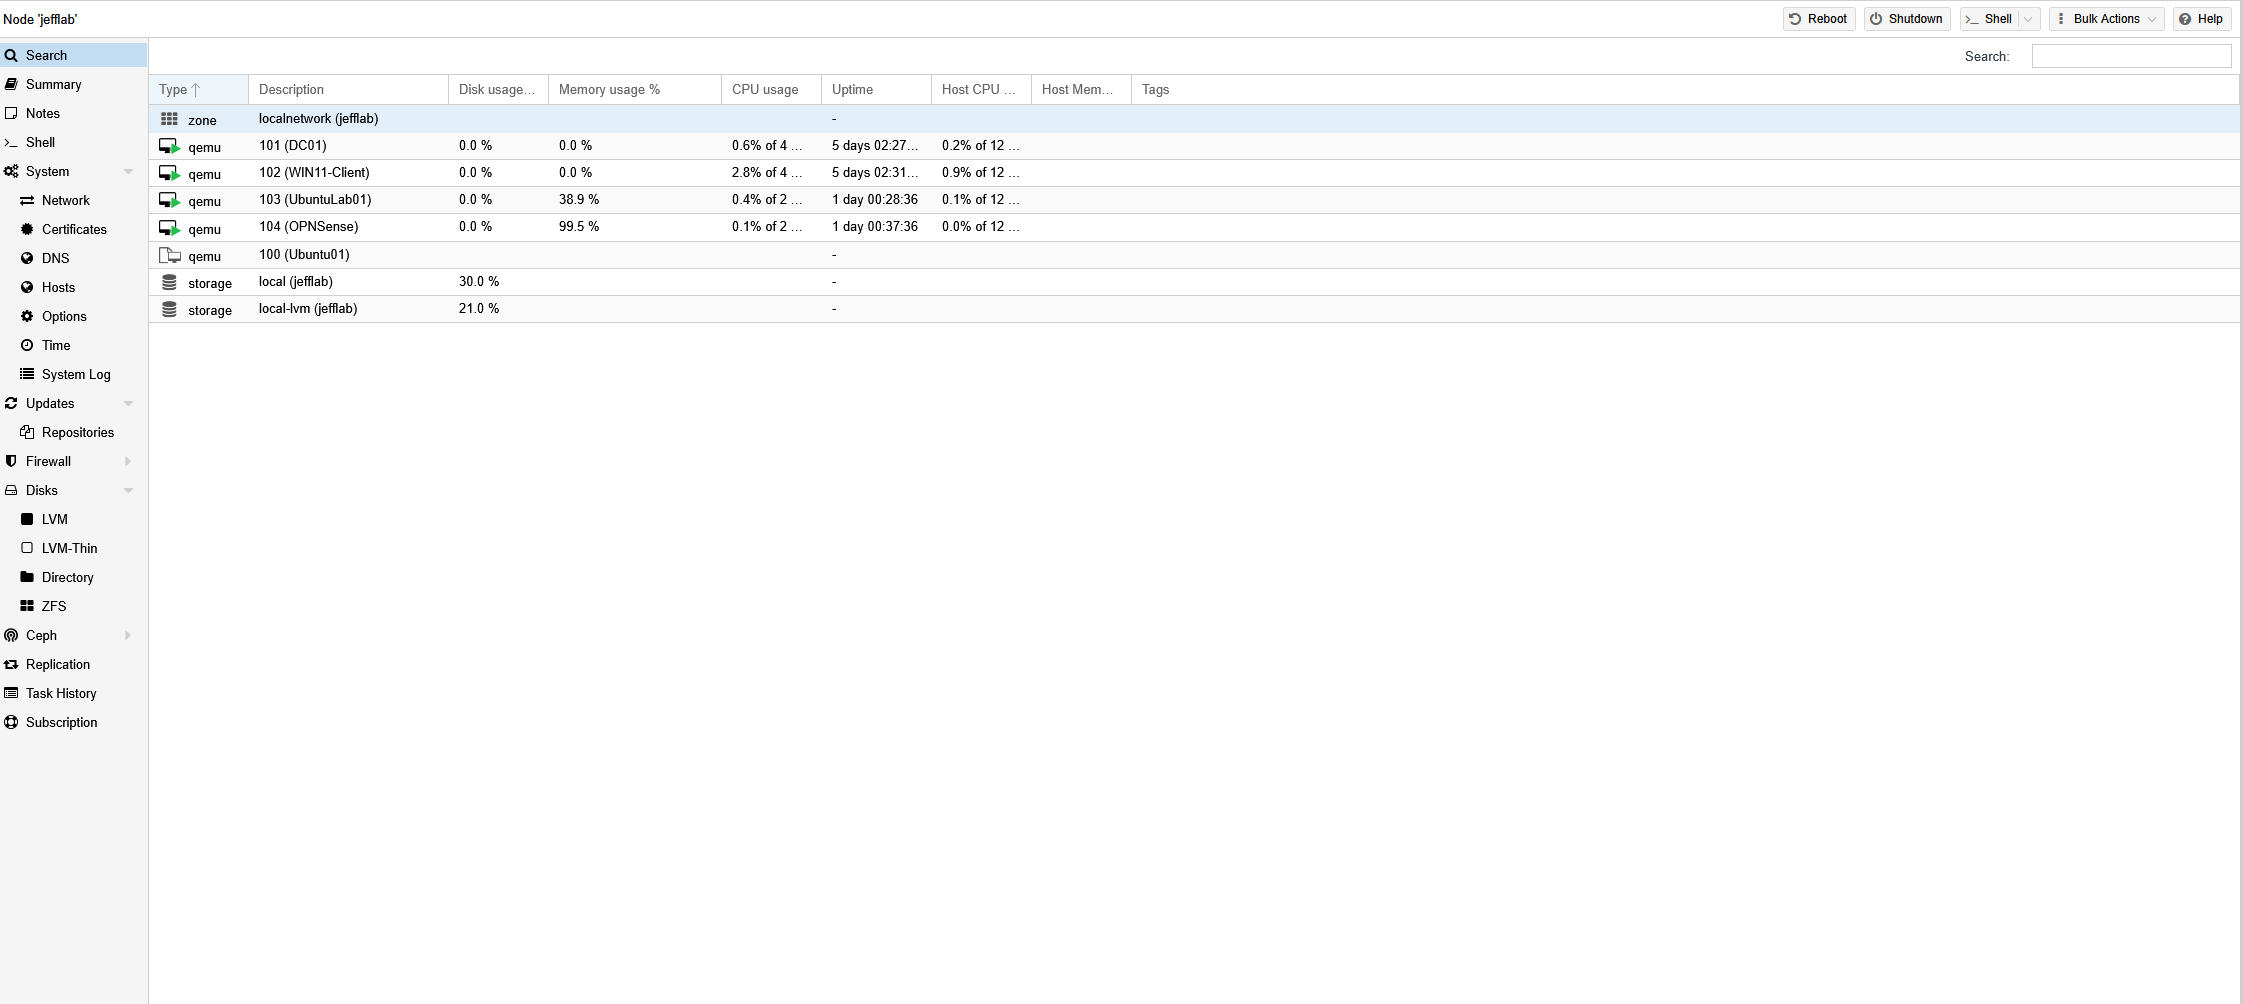Expand the Ceph section arrow
The height and width of the screenshot is (1004, 2243).
click(128, 636)
